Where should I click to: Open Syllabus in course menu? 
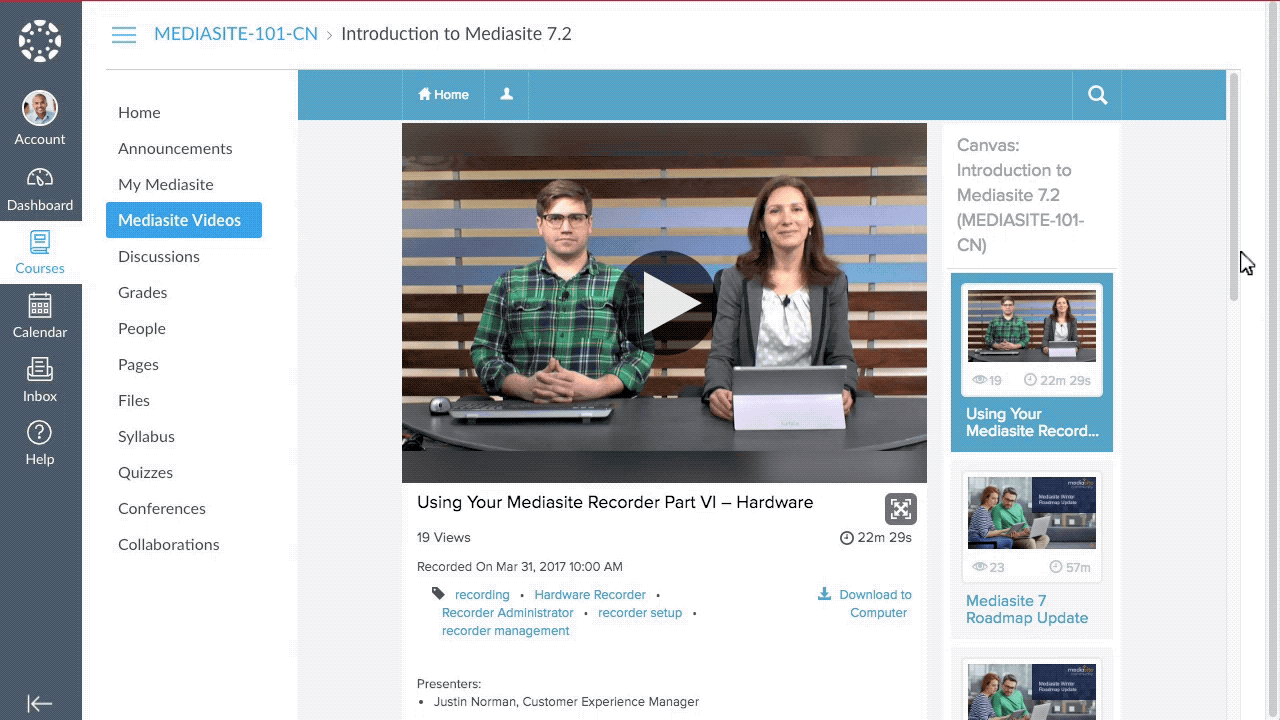(146, 437)
